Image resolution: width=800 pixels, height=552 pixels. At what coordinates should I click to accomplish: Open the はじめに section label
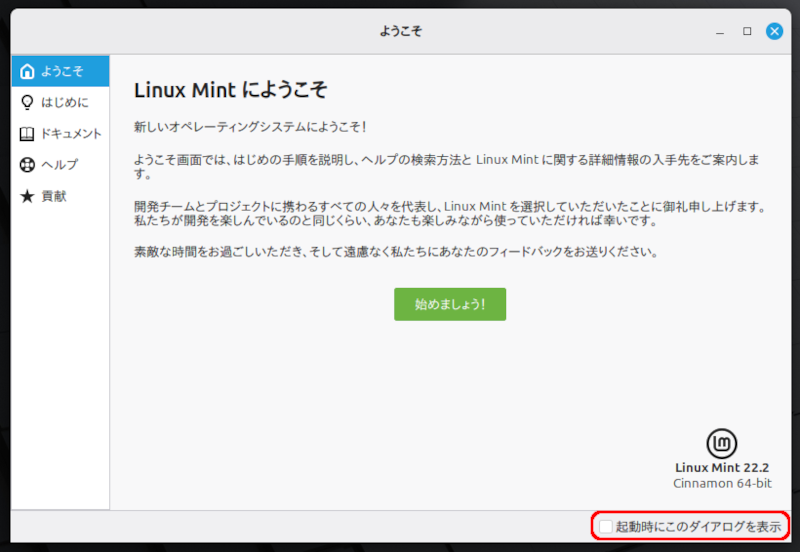tap(65, 103)
